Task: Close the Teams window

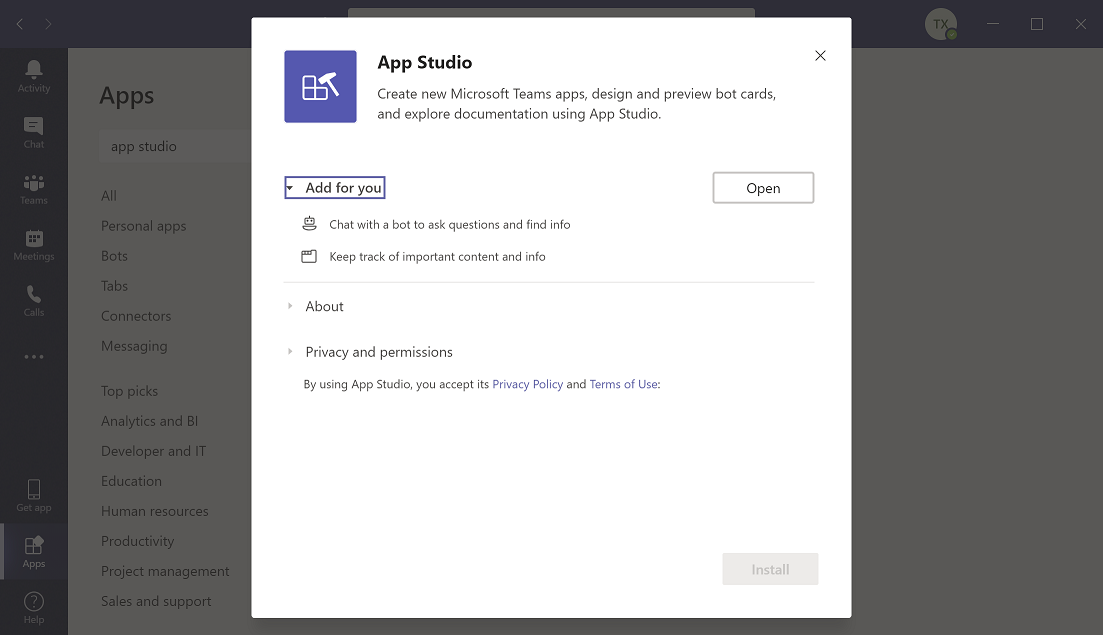Action: (1081, 24)
